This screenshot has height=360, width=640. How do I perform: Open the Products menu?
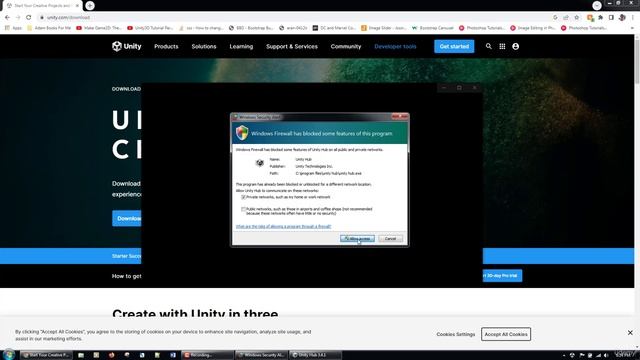pyautogui.click(x=166, y=47)
